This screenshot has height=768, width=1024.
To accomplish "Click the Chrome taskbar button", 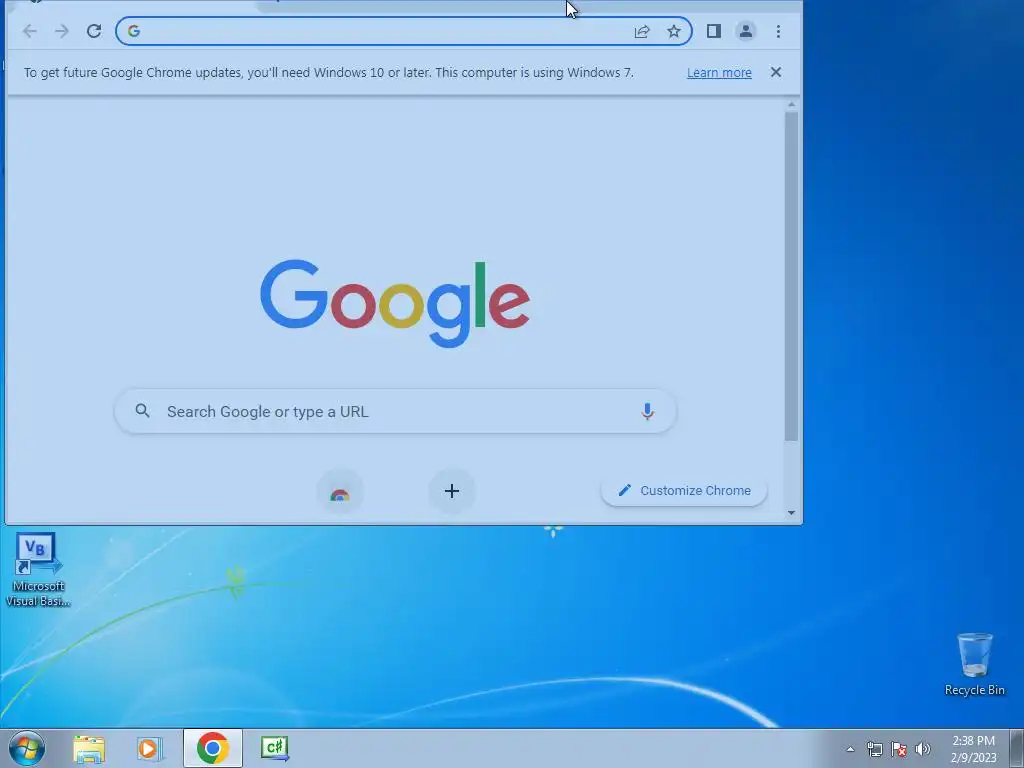I will point(212,748).
